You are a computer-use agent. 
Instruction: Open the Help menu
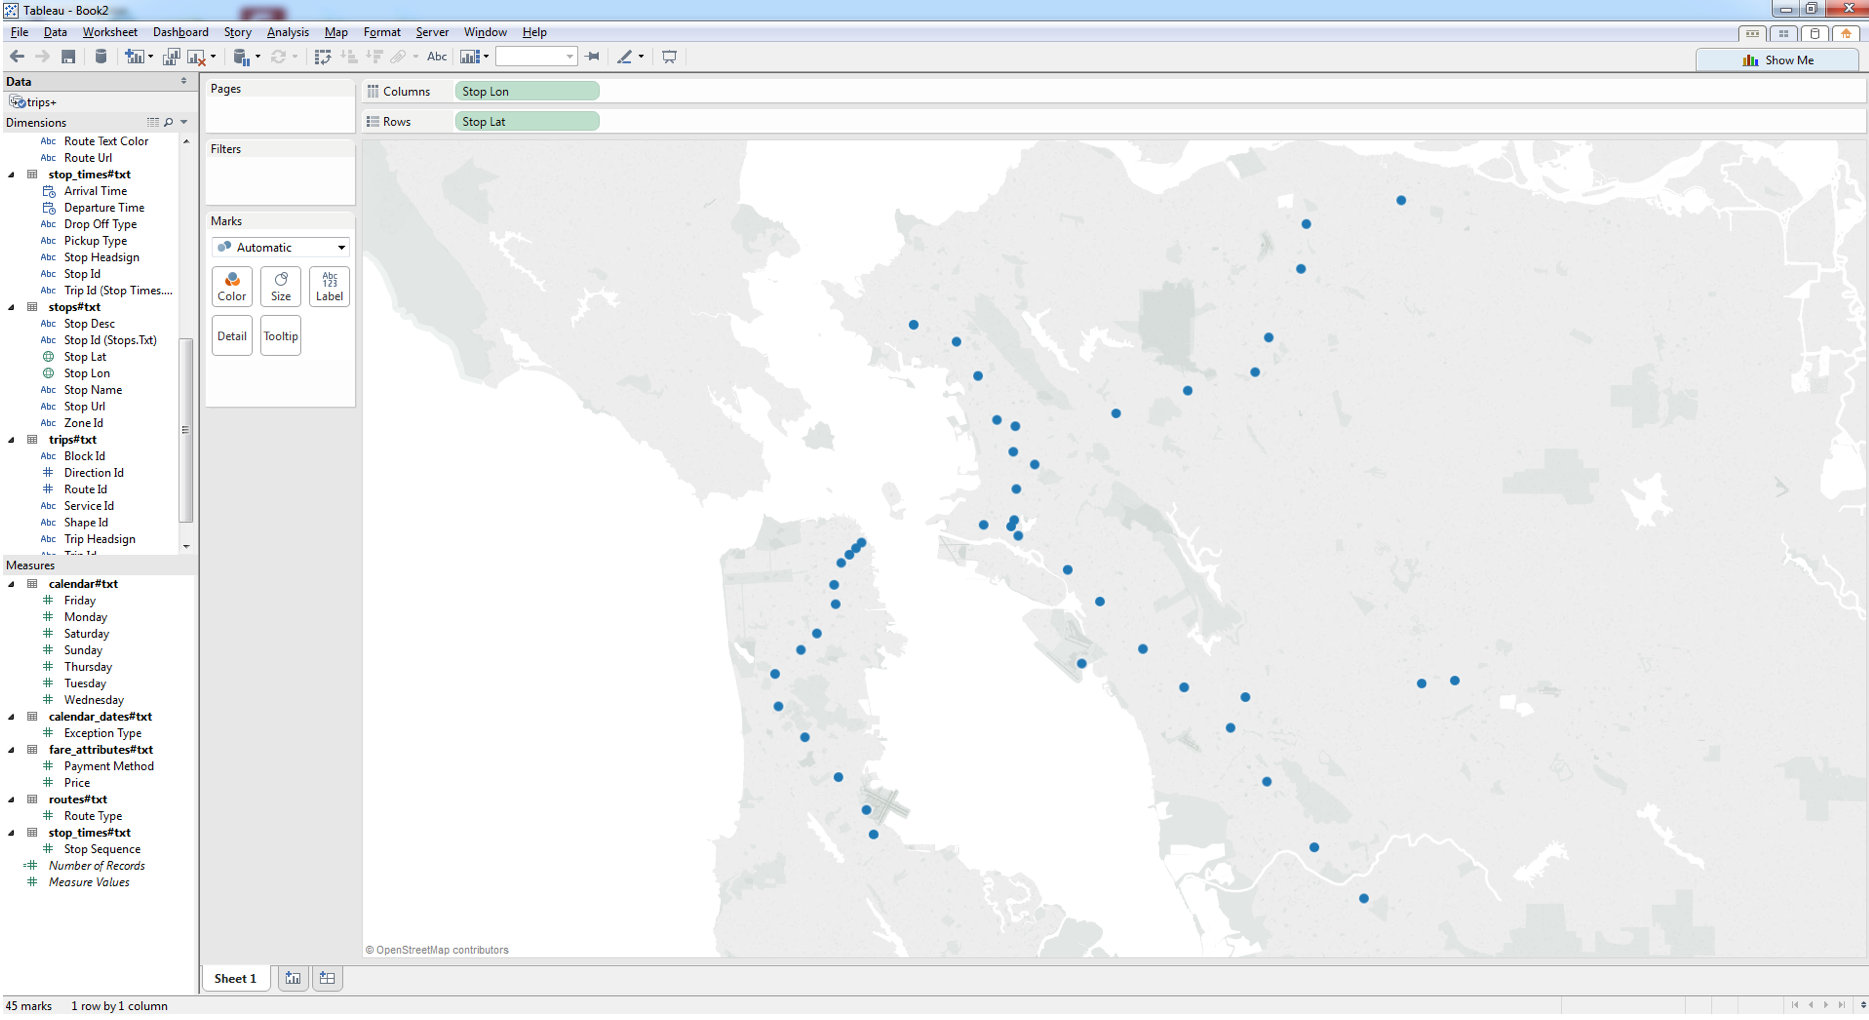tap(534, 32)
